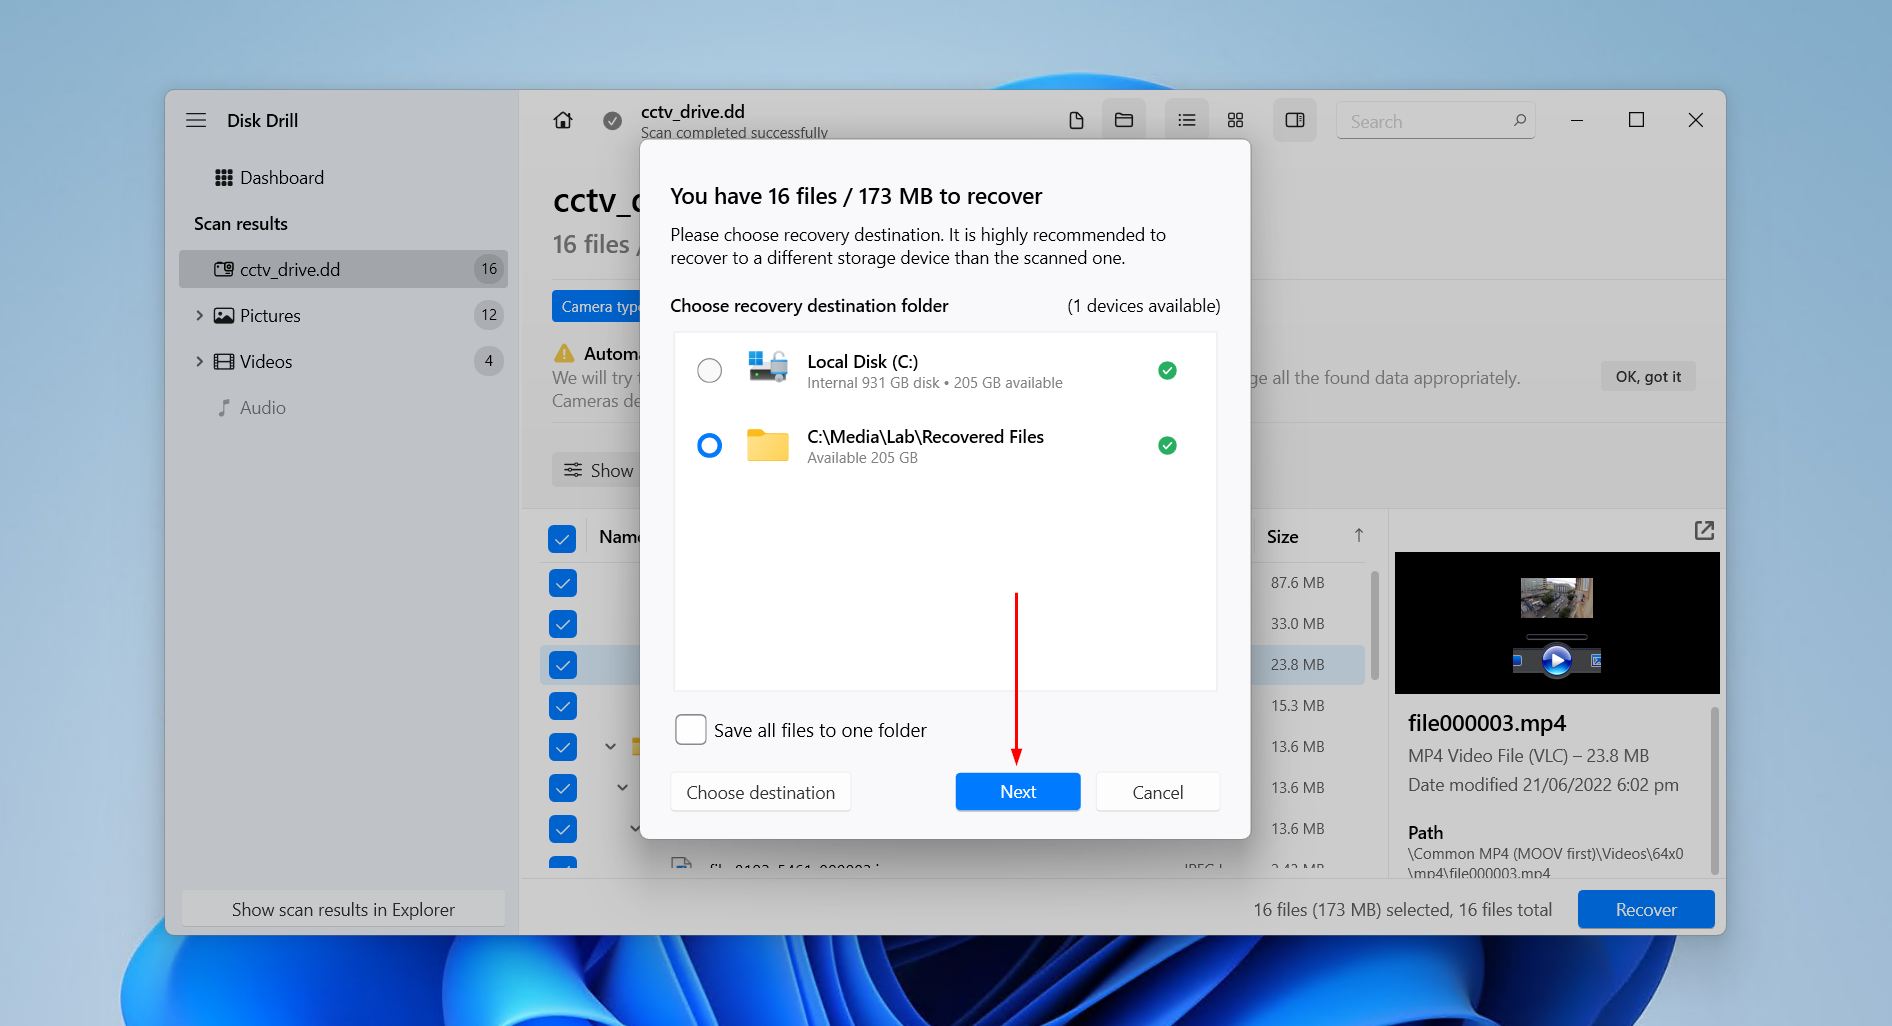
Task: Expand the Pictures category in sidebar
Action: click(199, 315)
